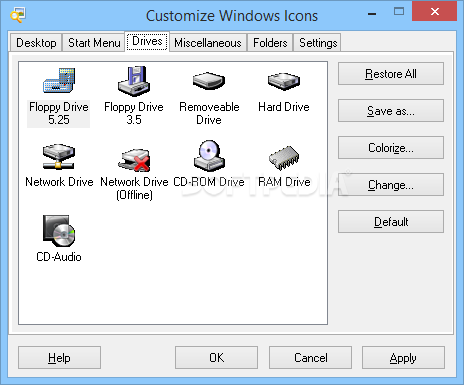This screenshot has height=385, width=464.
Task: Close the Customize Windows Icons window
Action: [435, 11]
